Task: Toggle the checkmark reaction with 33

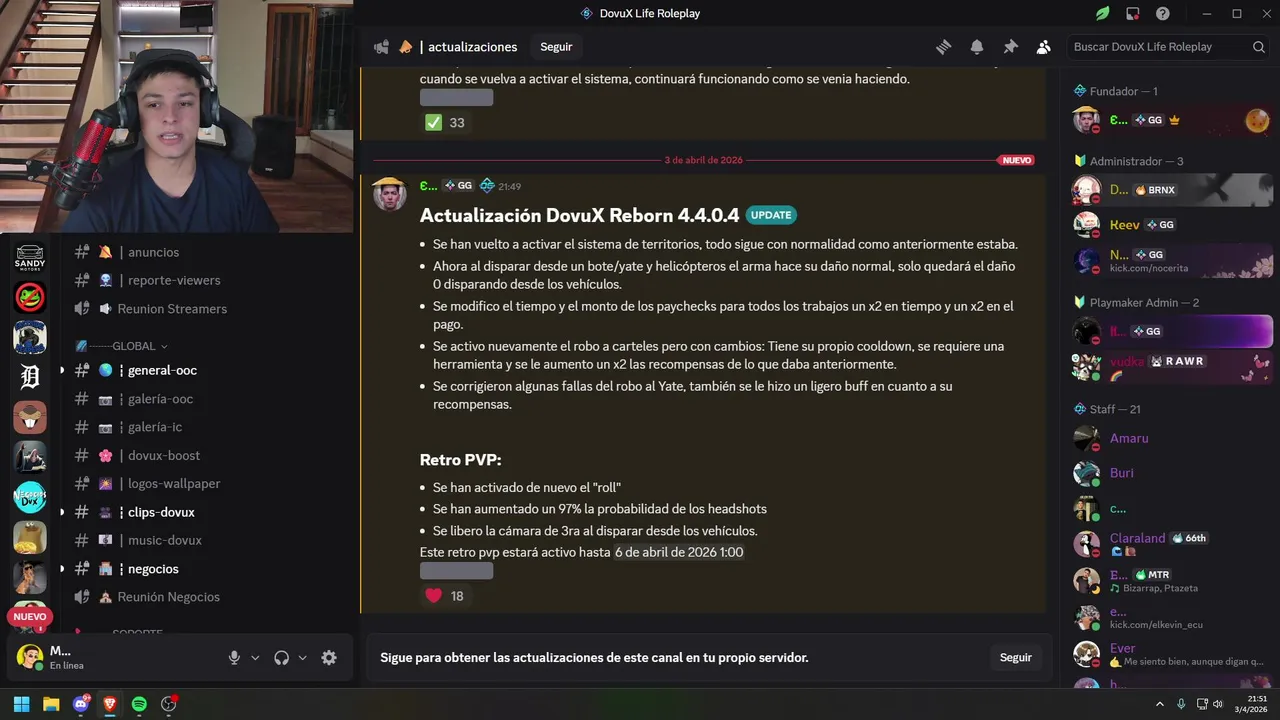Action: pyautogui.click(x=445, y=122)
